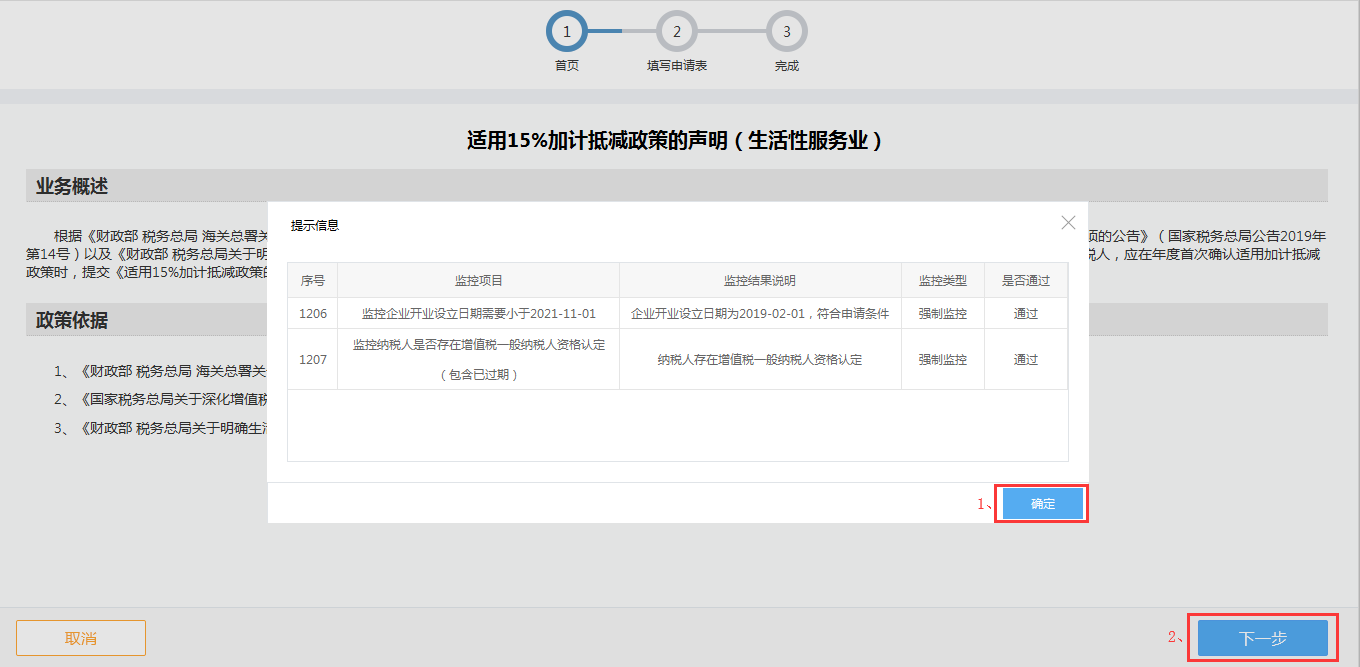Click the 序号 column header

pos(313,280)
